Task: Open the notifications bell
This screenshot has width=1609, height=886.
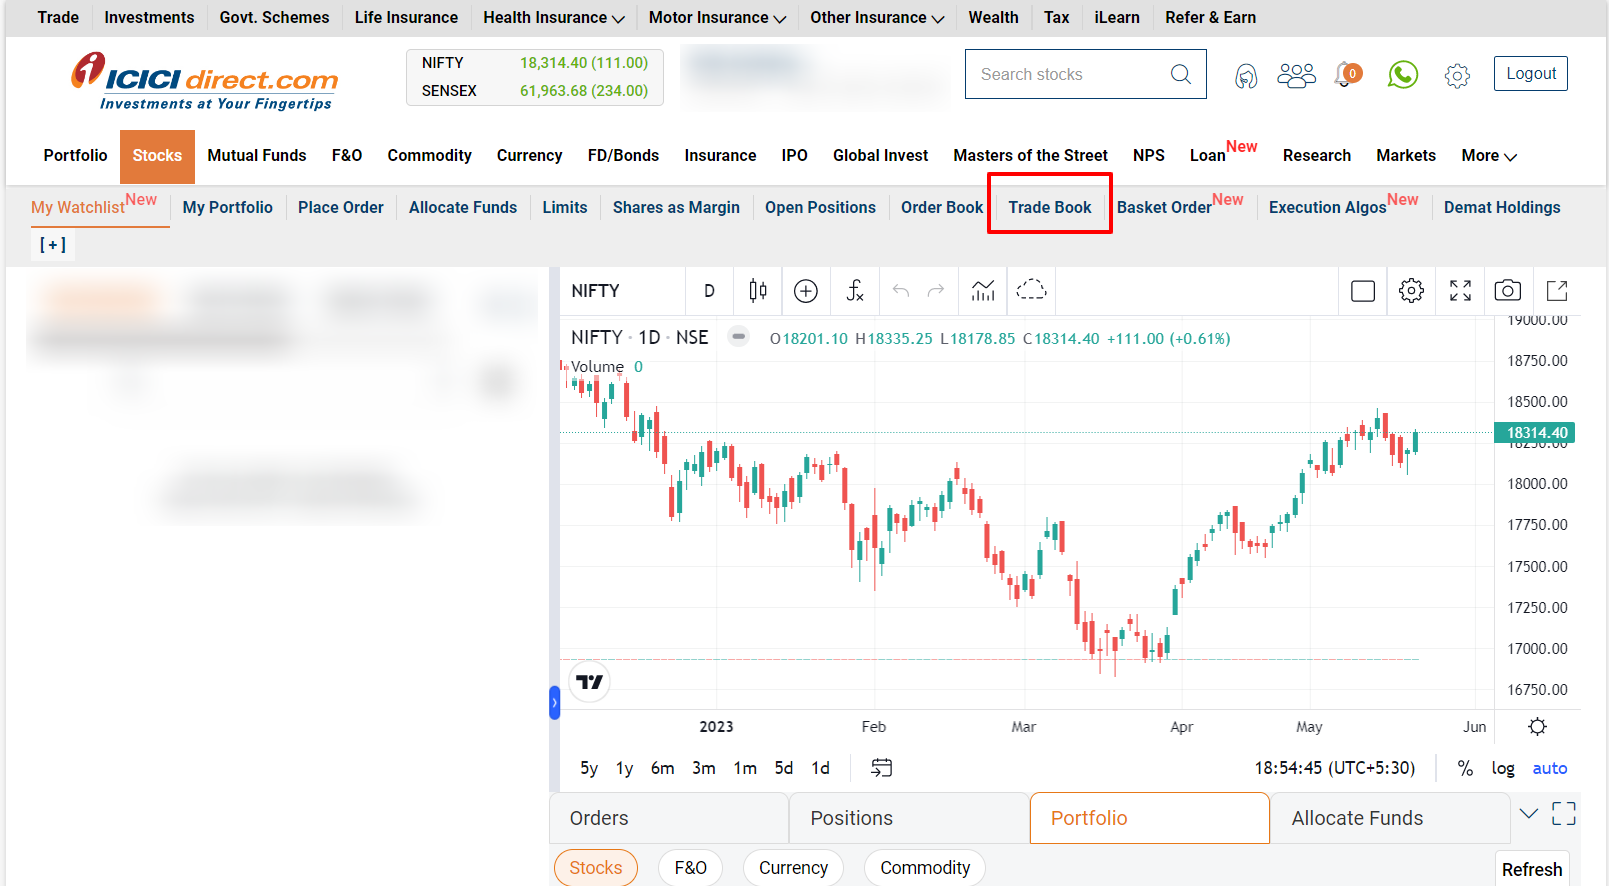Action: 1347,75
